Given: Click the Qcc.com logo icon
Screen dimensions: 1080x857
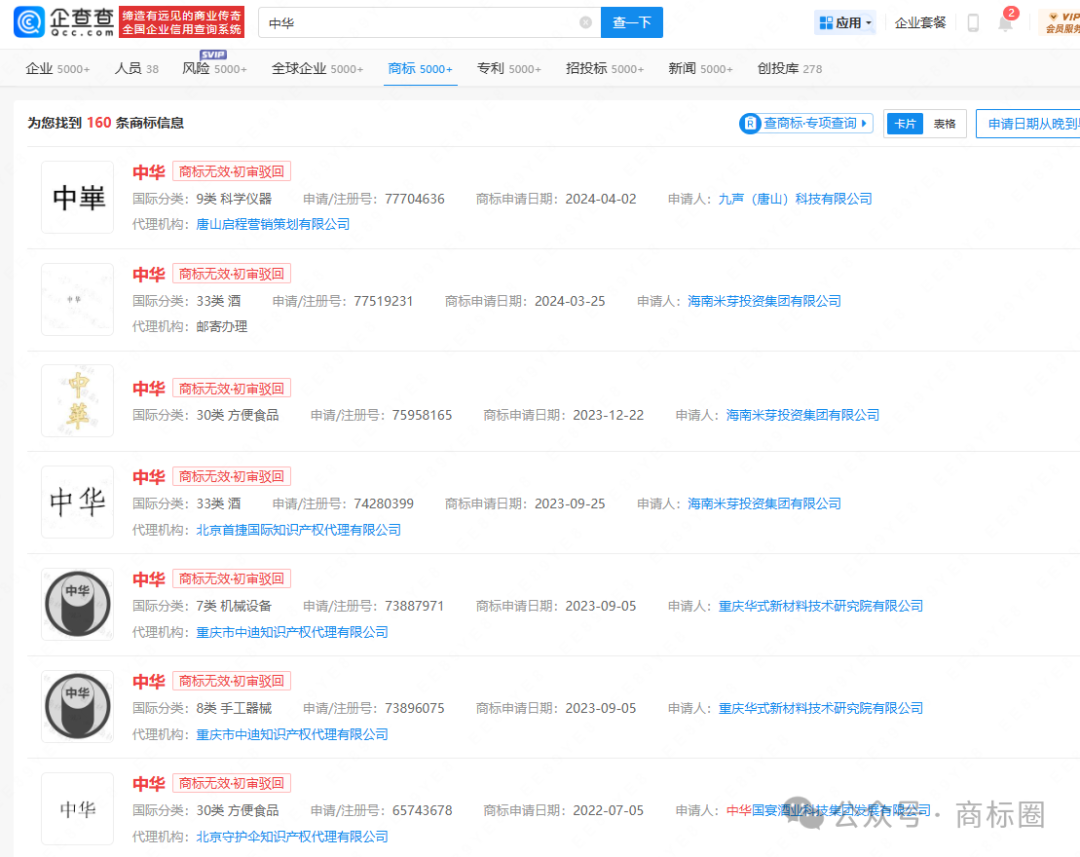Looking at the screenshot, I should [x=29, y=22].
